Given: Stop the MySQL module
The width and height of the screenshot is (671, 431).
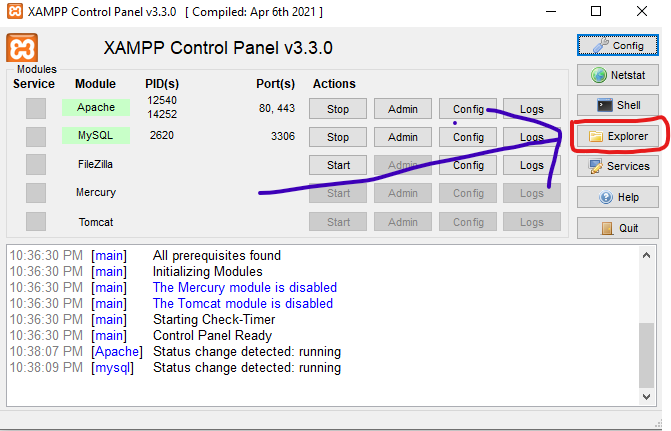Looking at the screenshot, I should 338,137.
